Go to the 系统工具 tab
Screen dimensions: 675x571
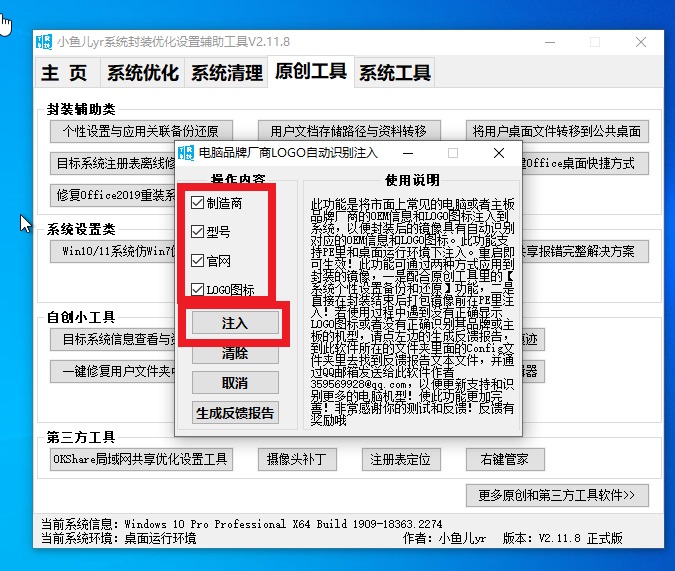tap(395, 73)
